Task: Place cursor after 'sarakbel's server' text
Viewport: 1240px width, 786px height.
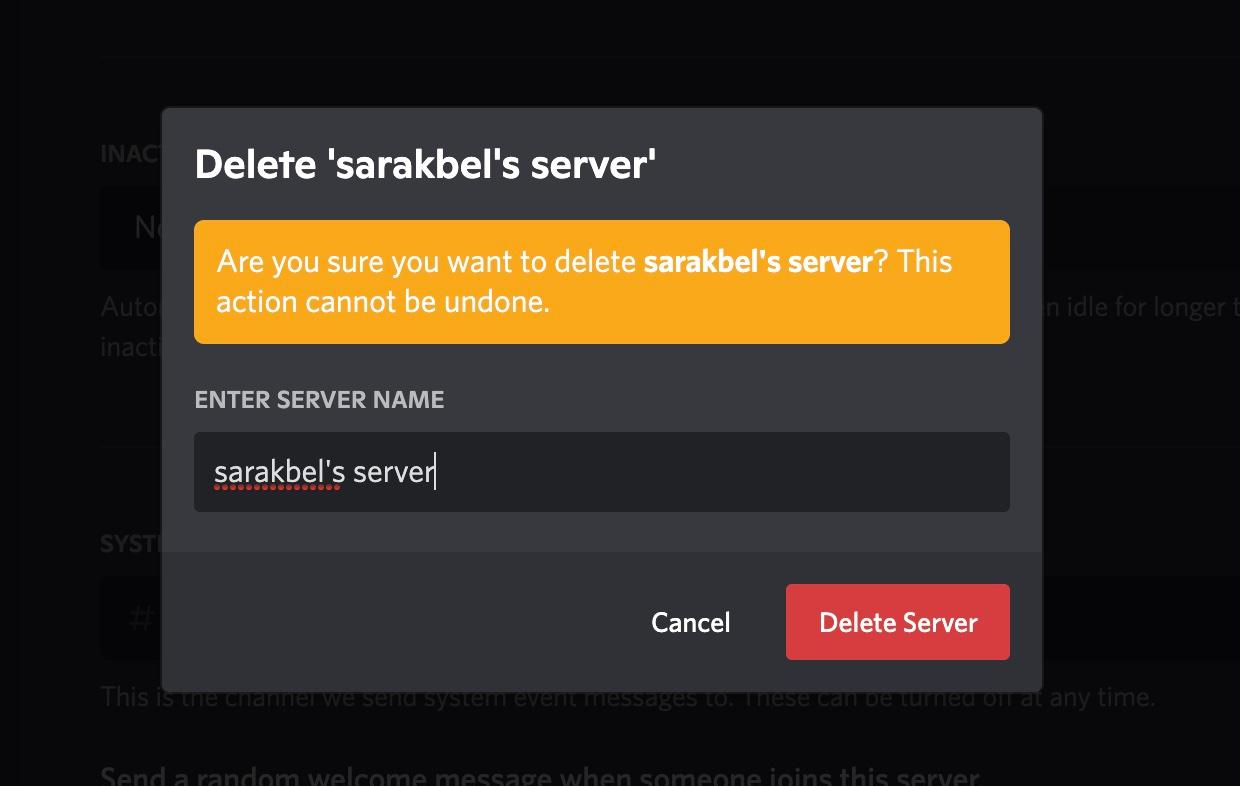Action: (x=437, y=471)
